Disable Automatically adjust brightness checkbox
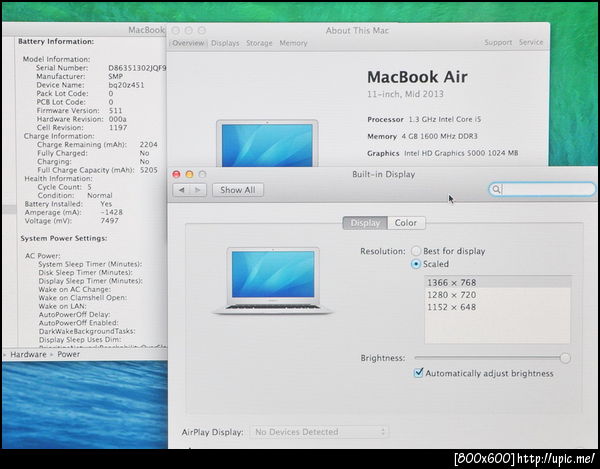 tap(419, 373)
